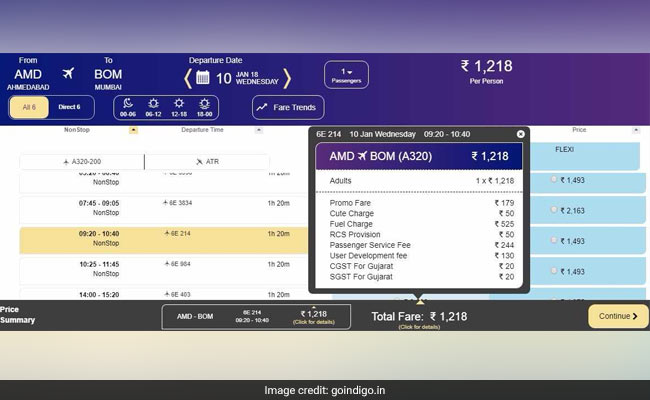Screen dimensions: 650x400
Task: Filter flights by 12-18 afternoon slot
Action: coord(179,107)
